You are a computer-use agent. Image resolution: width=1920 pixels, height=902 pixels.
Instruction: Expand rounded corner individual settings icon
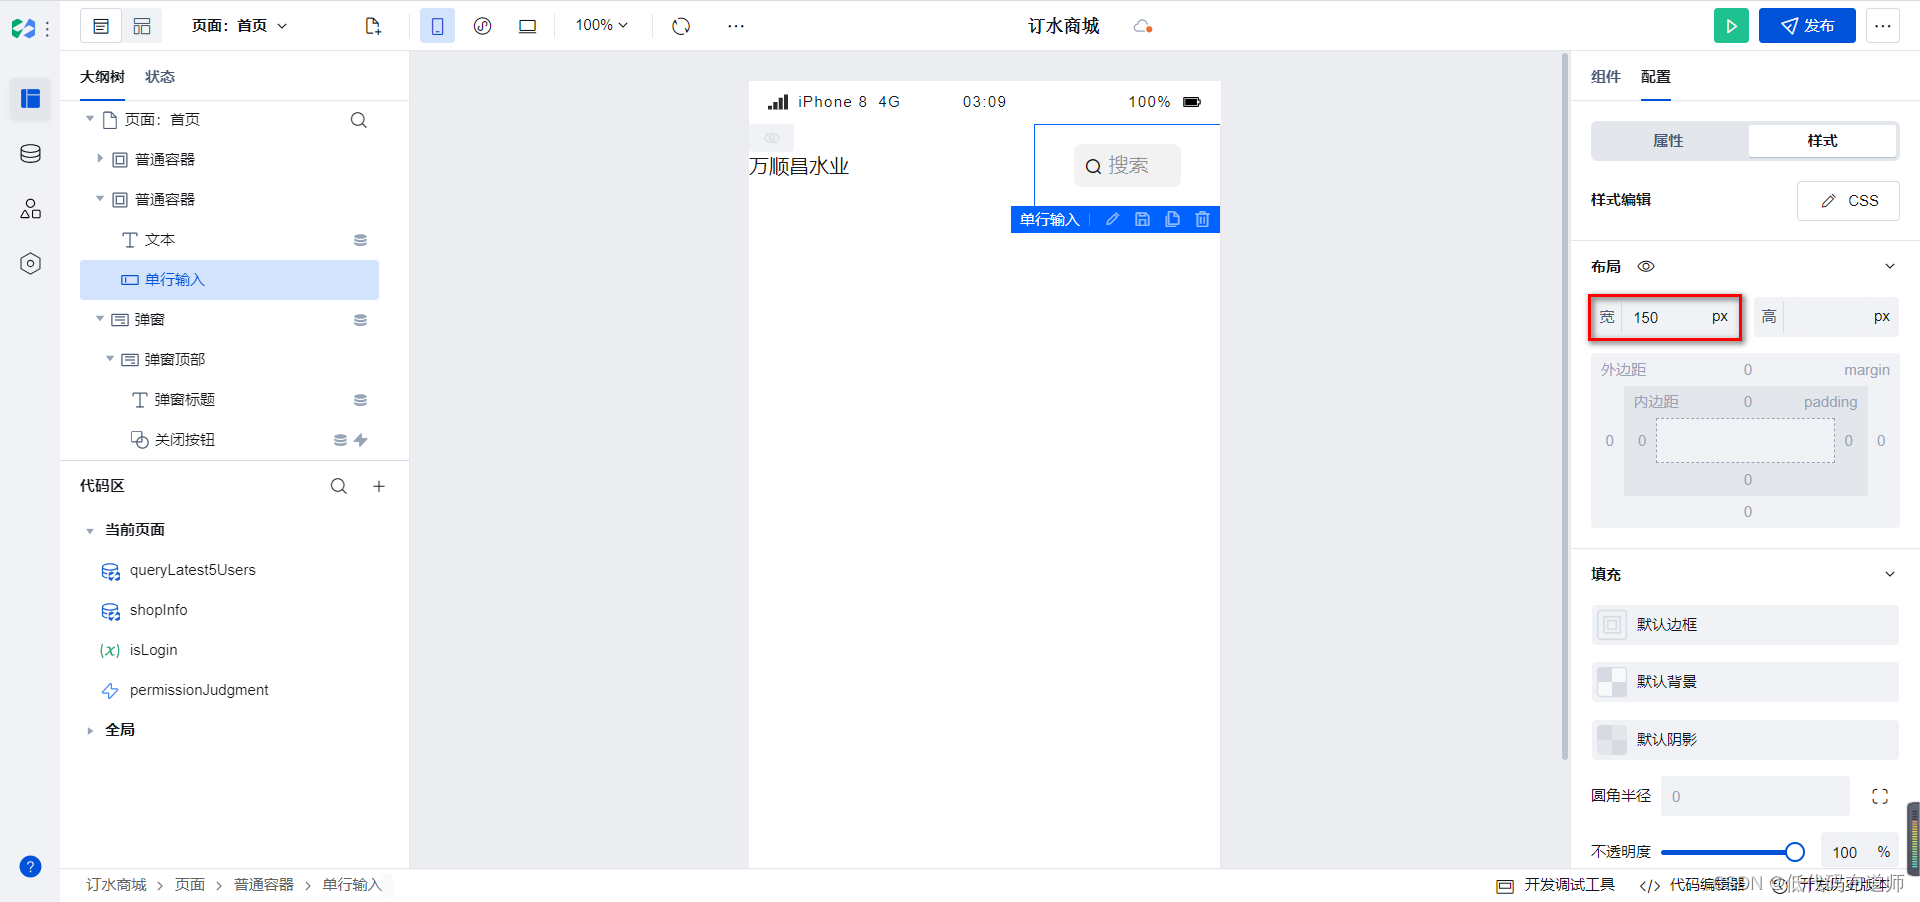[x=1880, y=796]
